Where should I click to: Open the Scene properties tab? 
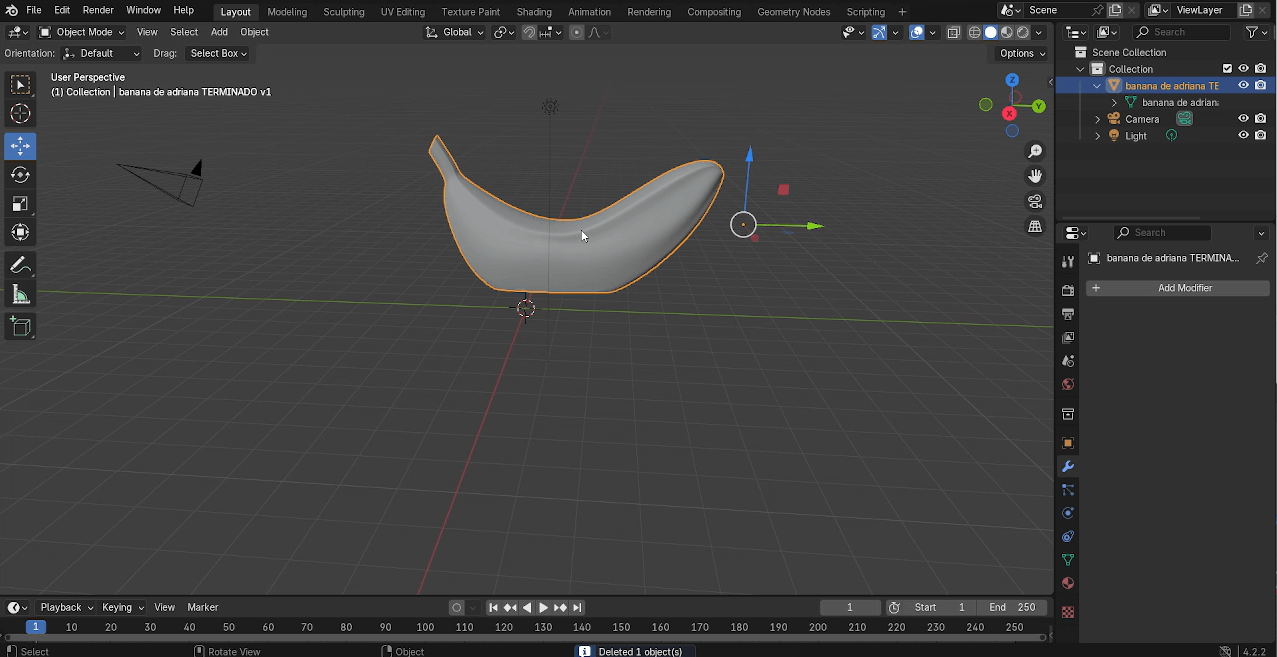coord(1068,361)
